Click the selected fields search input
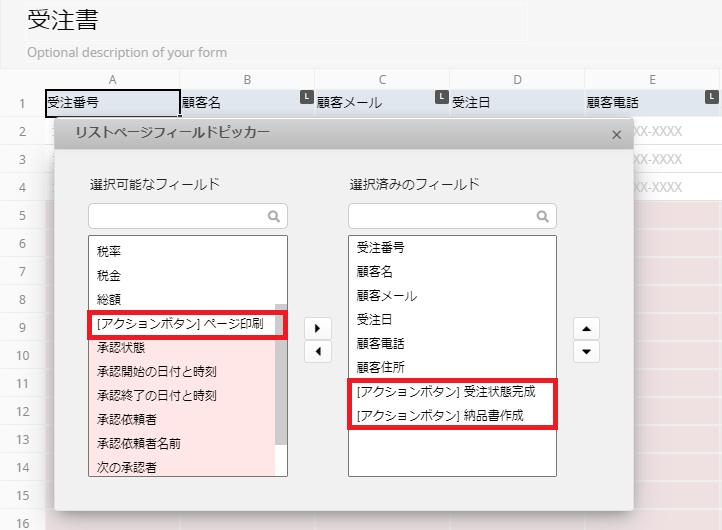722x530 pixels. coord(441,216)
